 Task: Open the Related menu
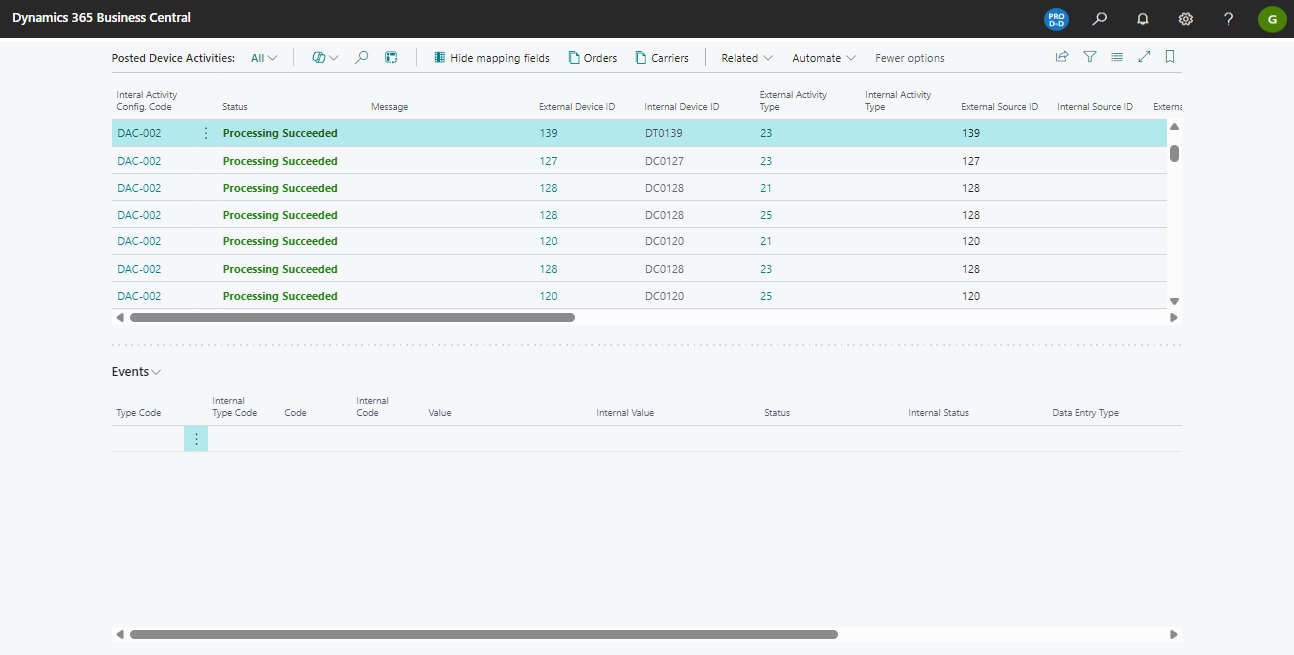747,58
